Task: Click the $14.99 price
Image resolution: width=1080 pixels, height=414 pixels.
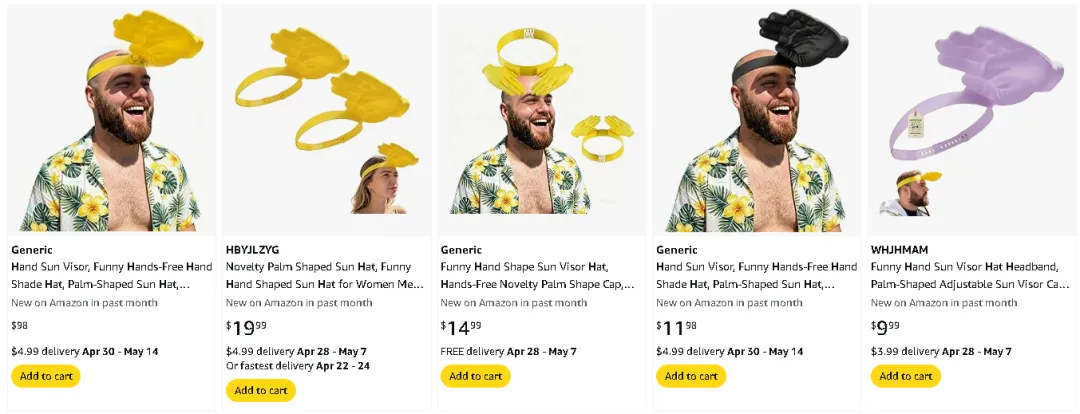Action: [461, 326]
